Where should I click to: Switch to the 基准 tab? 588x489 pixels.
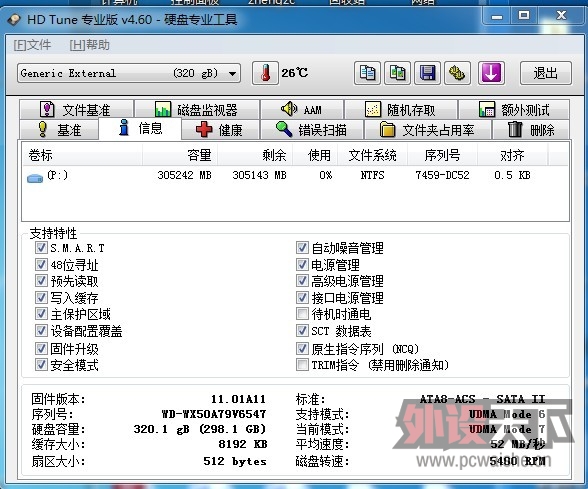click(x=59, y=130)
